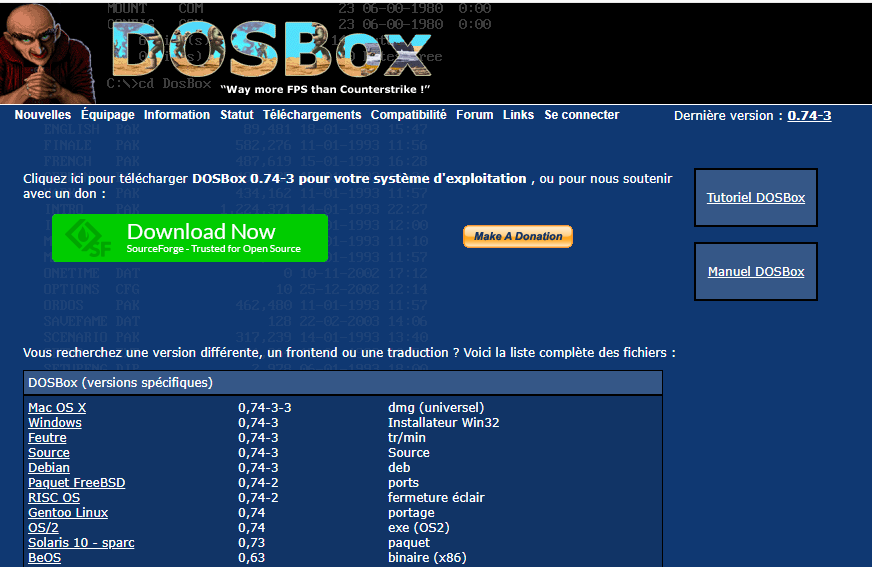The width and height of the screenshot is (872, 567).
Task: Click the '0,73' version in Solaris row
Action: (x=251, y=543)
